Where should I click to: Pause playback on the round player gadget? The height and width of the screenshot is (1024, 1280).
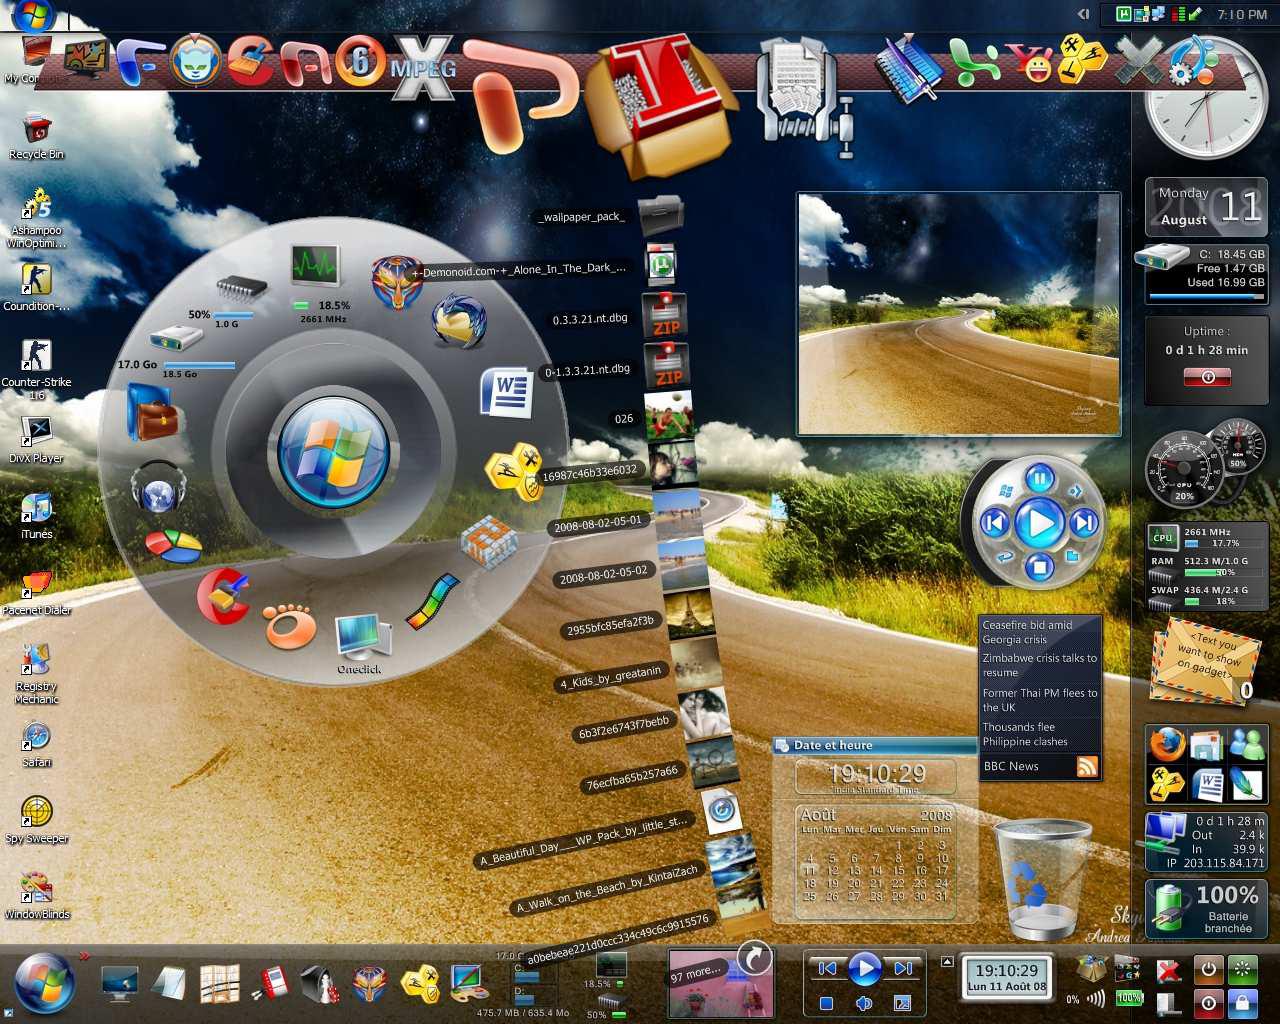click(1040, 477)
